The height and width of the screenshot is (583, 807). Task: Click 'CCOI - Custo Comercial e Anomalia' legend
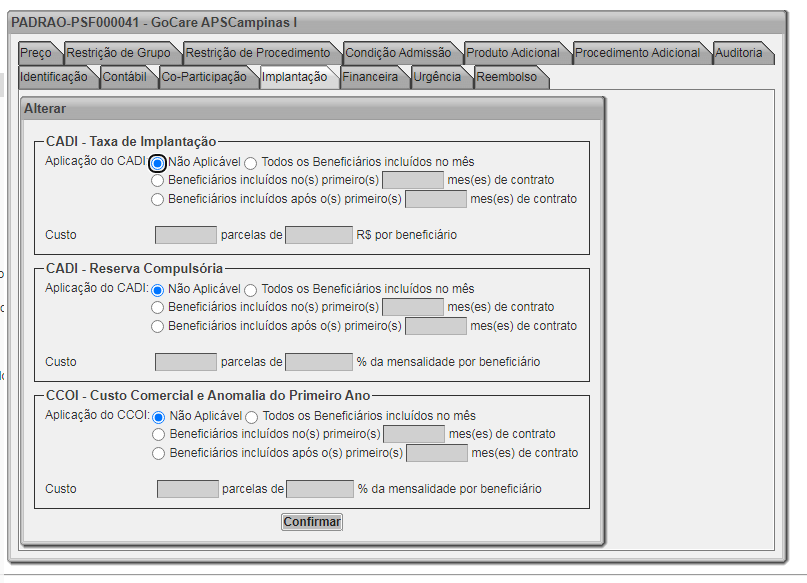pos(208,395)
